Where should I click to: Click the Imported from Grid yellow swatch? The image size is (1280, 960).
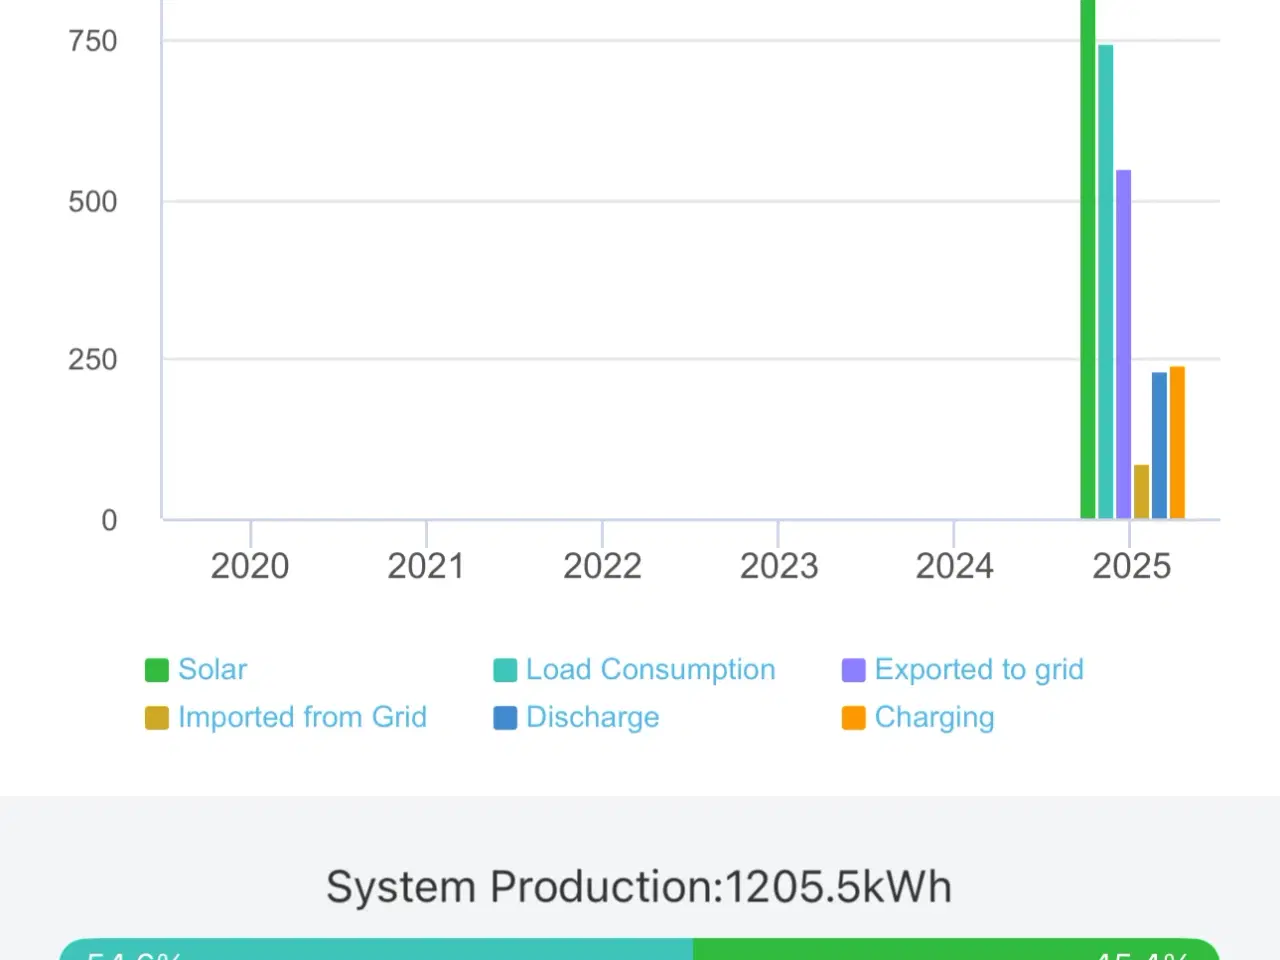click(x=157, y=718)
